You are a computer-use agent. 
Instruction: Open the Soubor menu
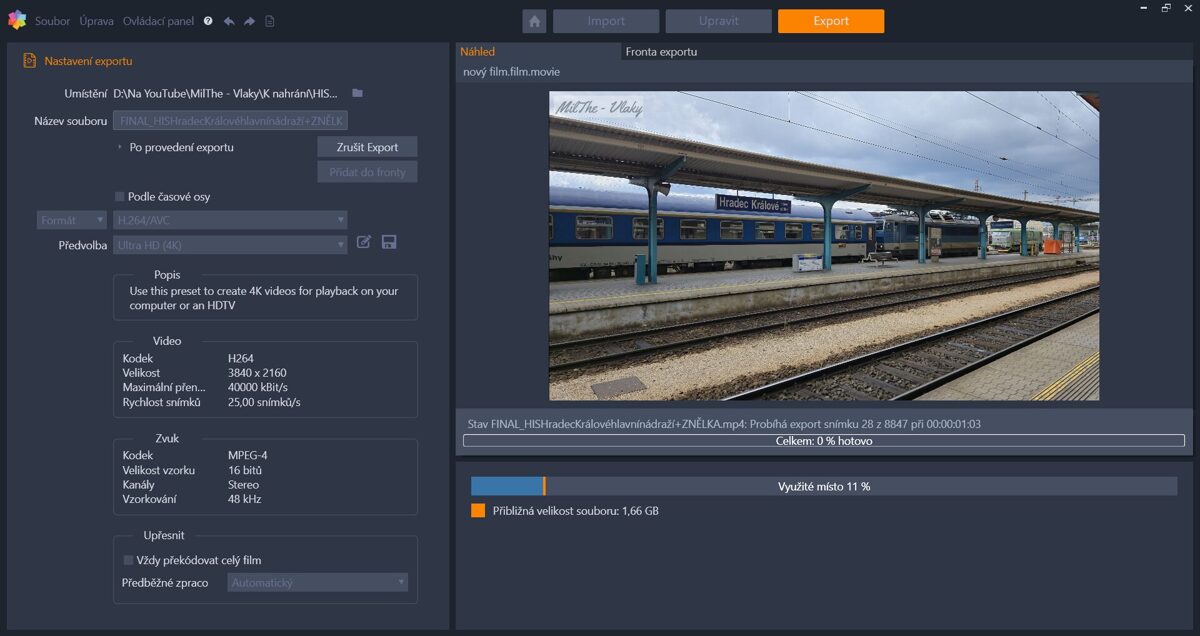[52, 20]
